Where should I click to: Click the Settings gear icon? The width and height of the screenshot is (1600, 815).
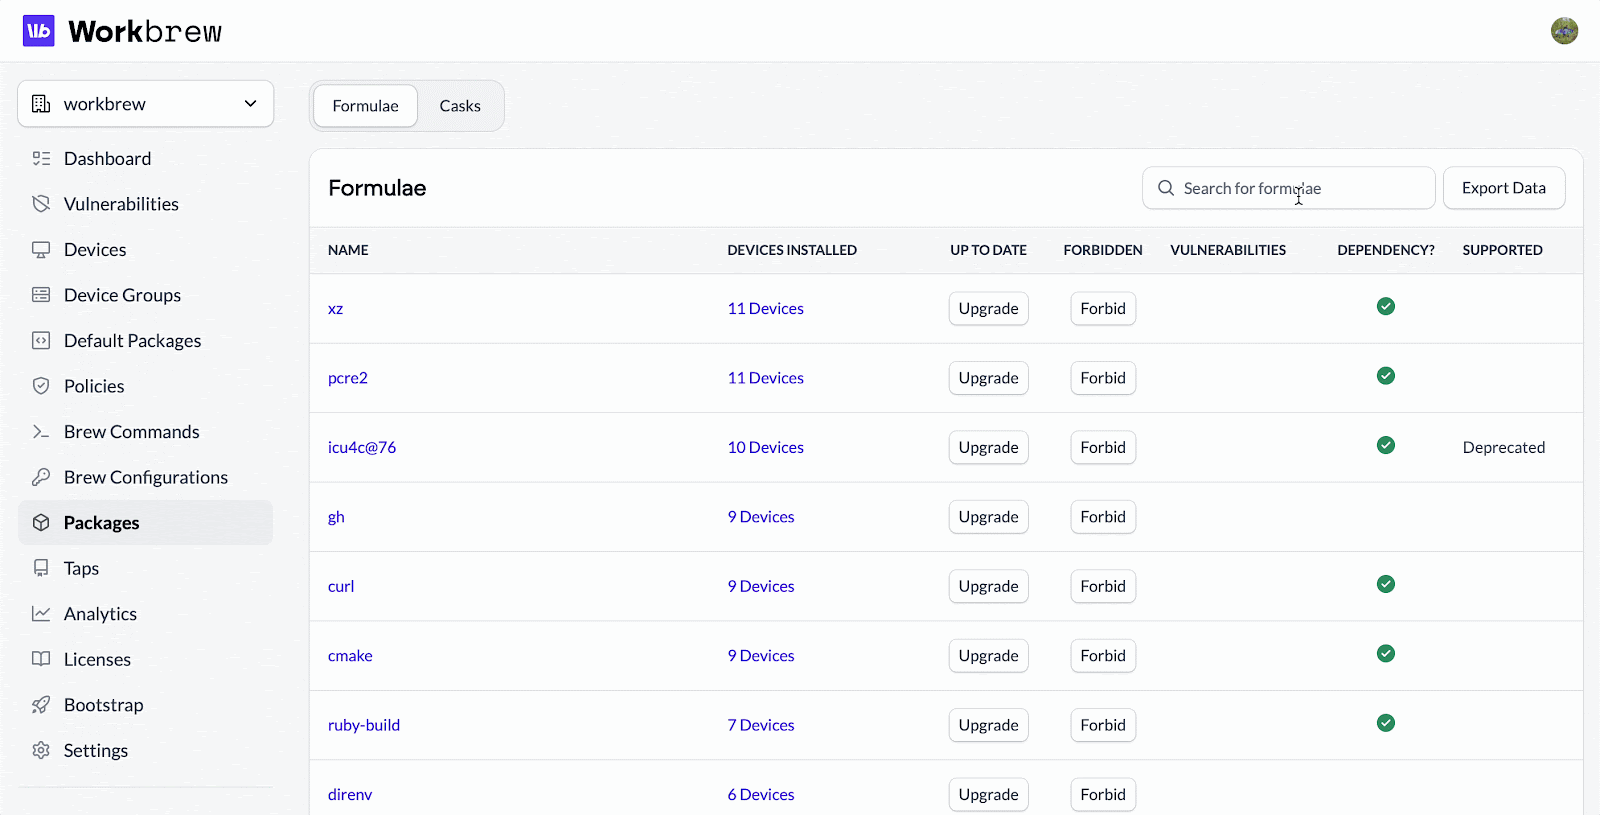click(41, 750)
